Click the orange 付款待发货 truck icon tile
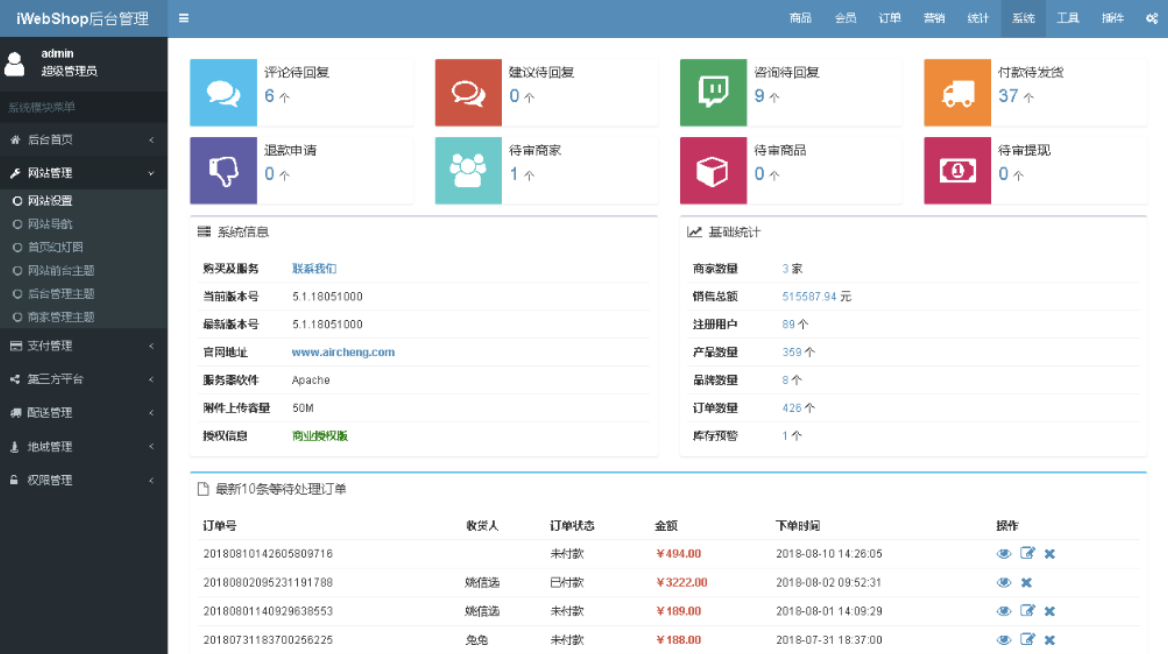This screenshot has height=654, width=1168. [x=957, y=92]
